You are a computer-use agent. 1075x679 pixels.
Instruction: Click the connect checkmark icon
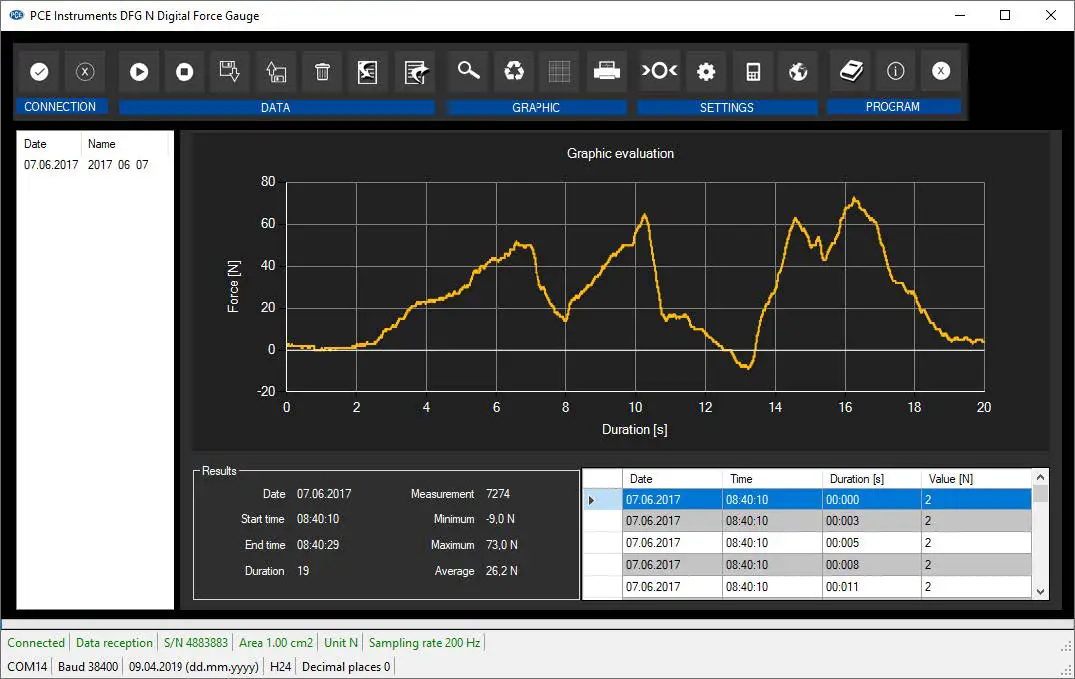pos(39,71)
